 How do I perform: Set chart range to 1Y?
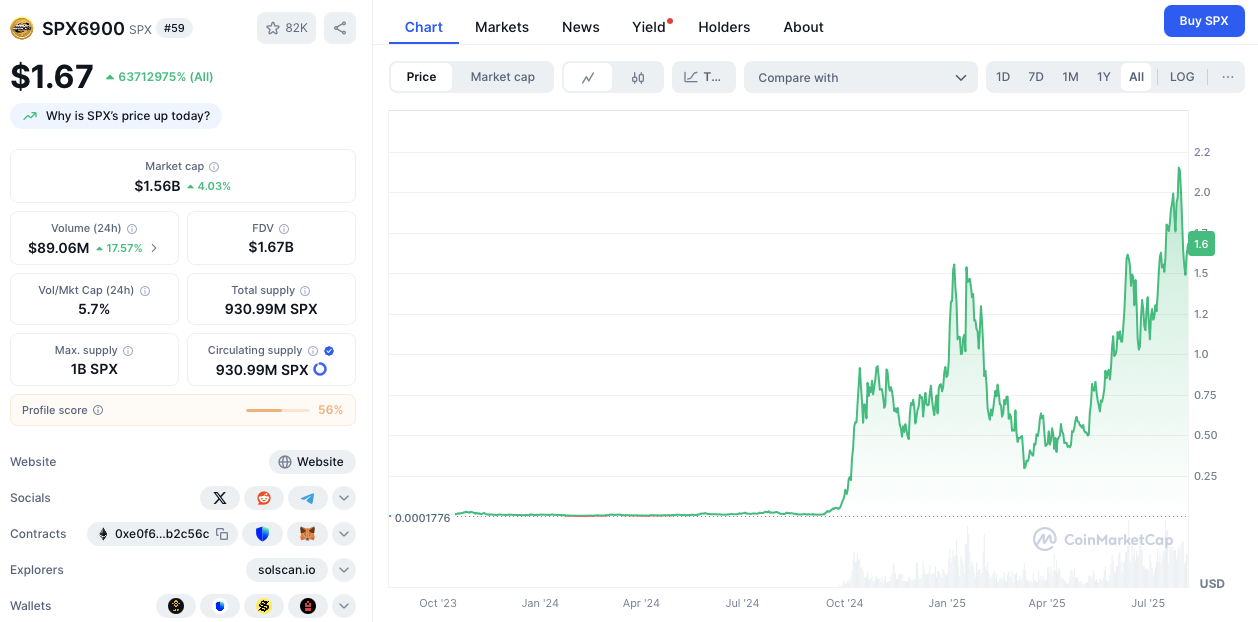pos(1104,77)
